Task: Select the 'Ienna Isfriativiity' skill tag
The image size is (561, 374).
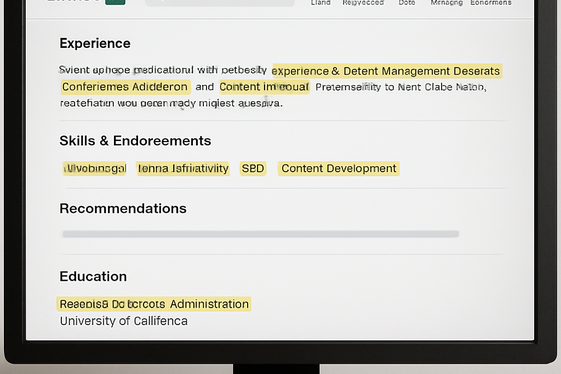Action: (183, 169)
